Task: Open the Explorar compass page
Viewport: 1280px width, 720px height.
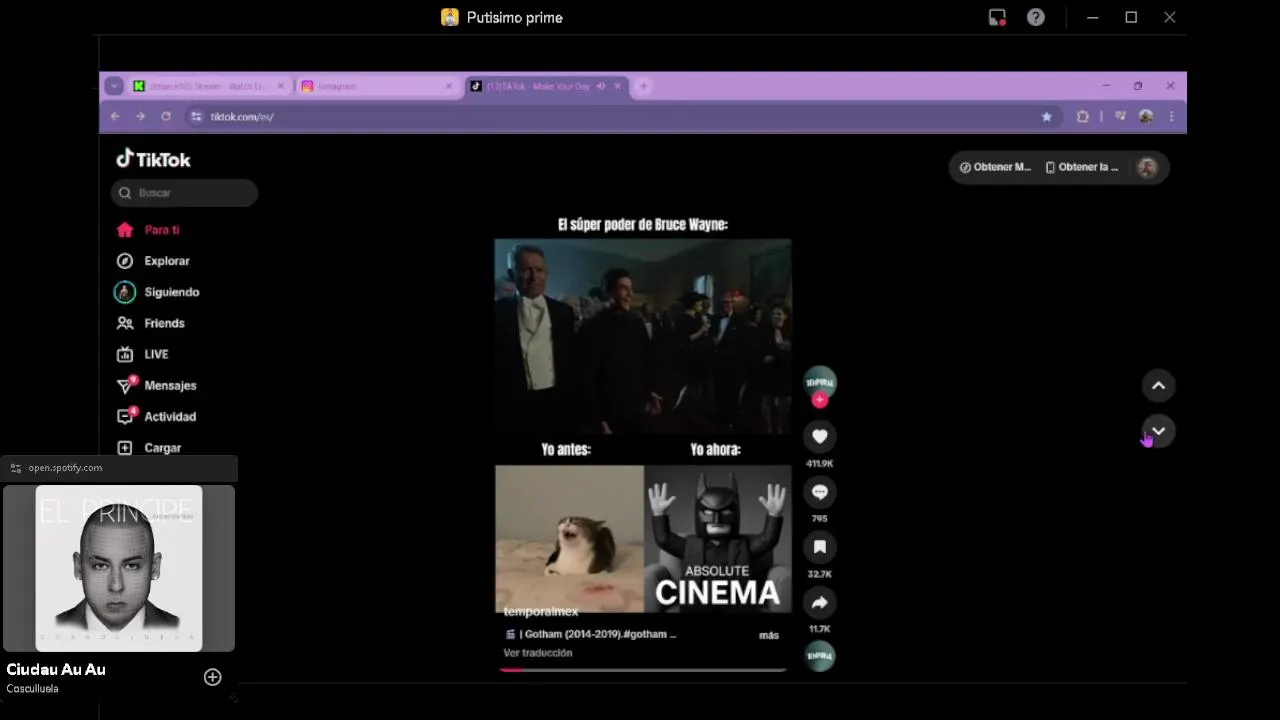Action: tap(153, 261)
